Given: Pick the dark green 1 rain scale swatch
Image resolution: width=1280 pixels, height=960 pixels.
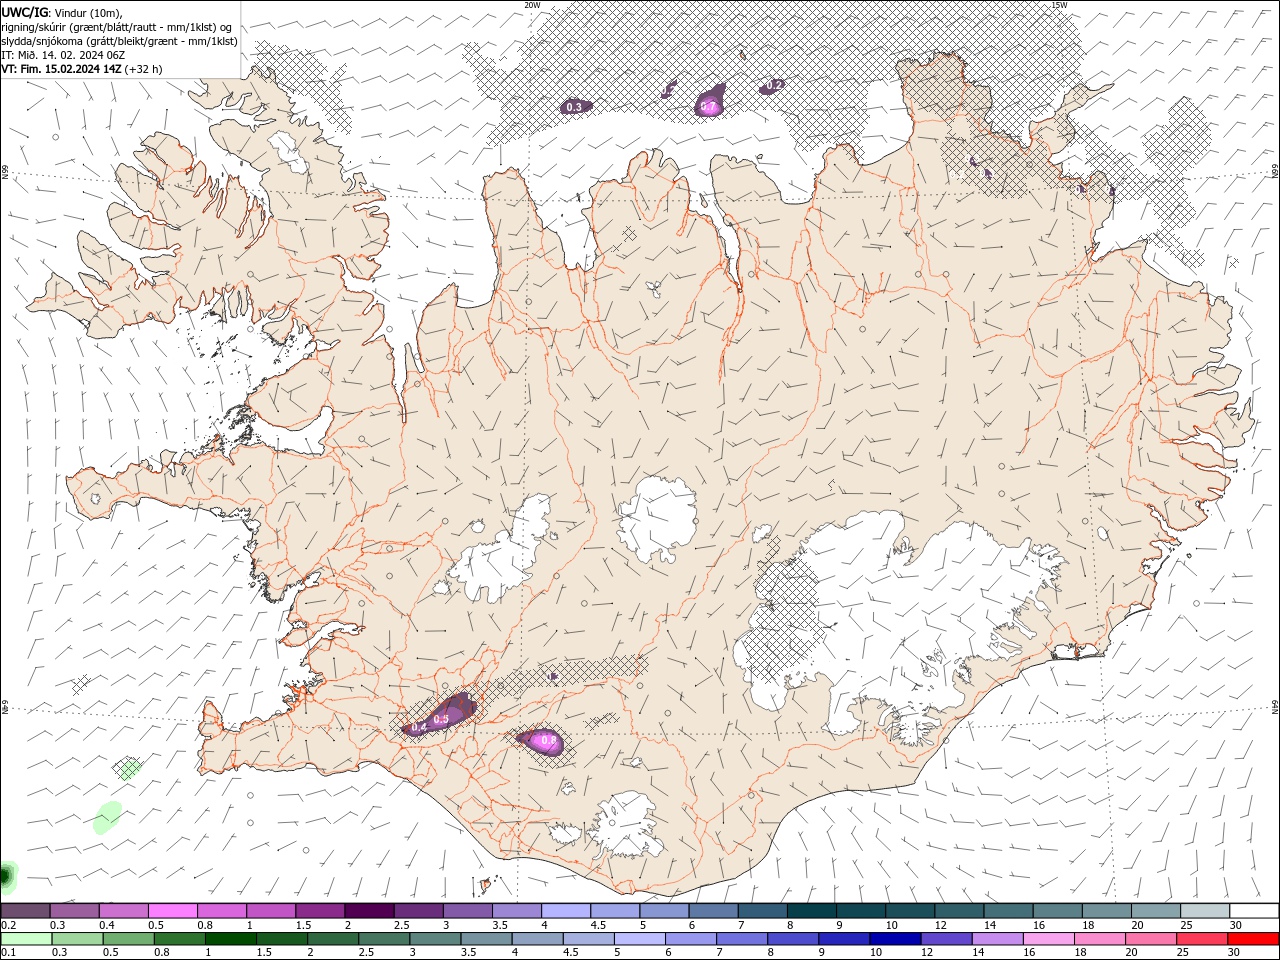Looking at the screenshot, I should click(230, 939).
